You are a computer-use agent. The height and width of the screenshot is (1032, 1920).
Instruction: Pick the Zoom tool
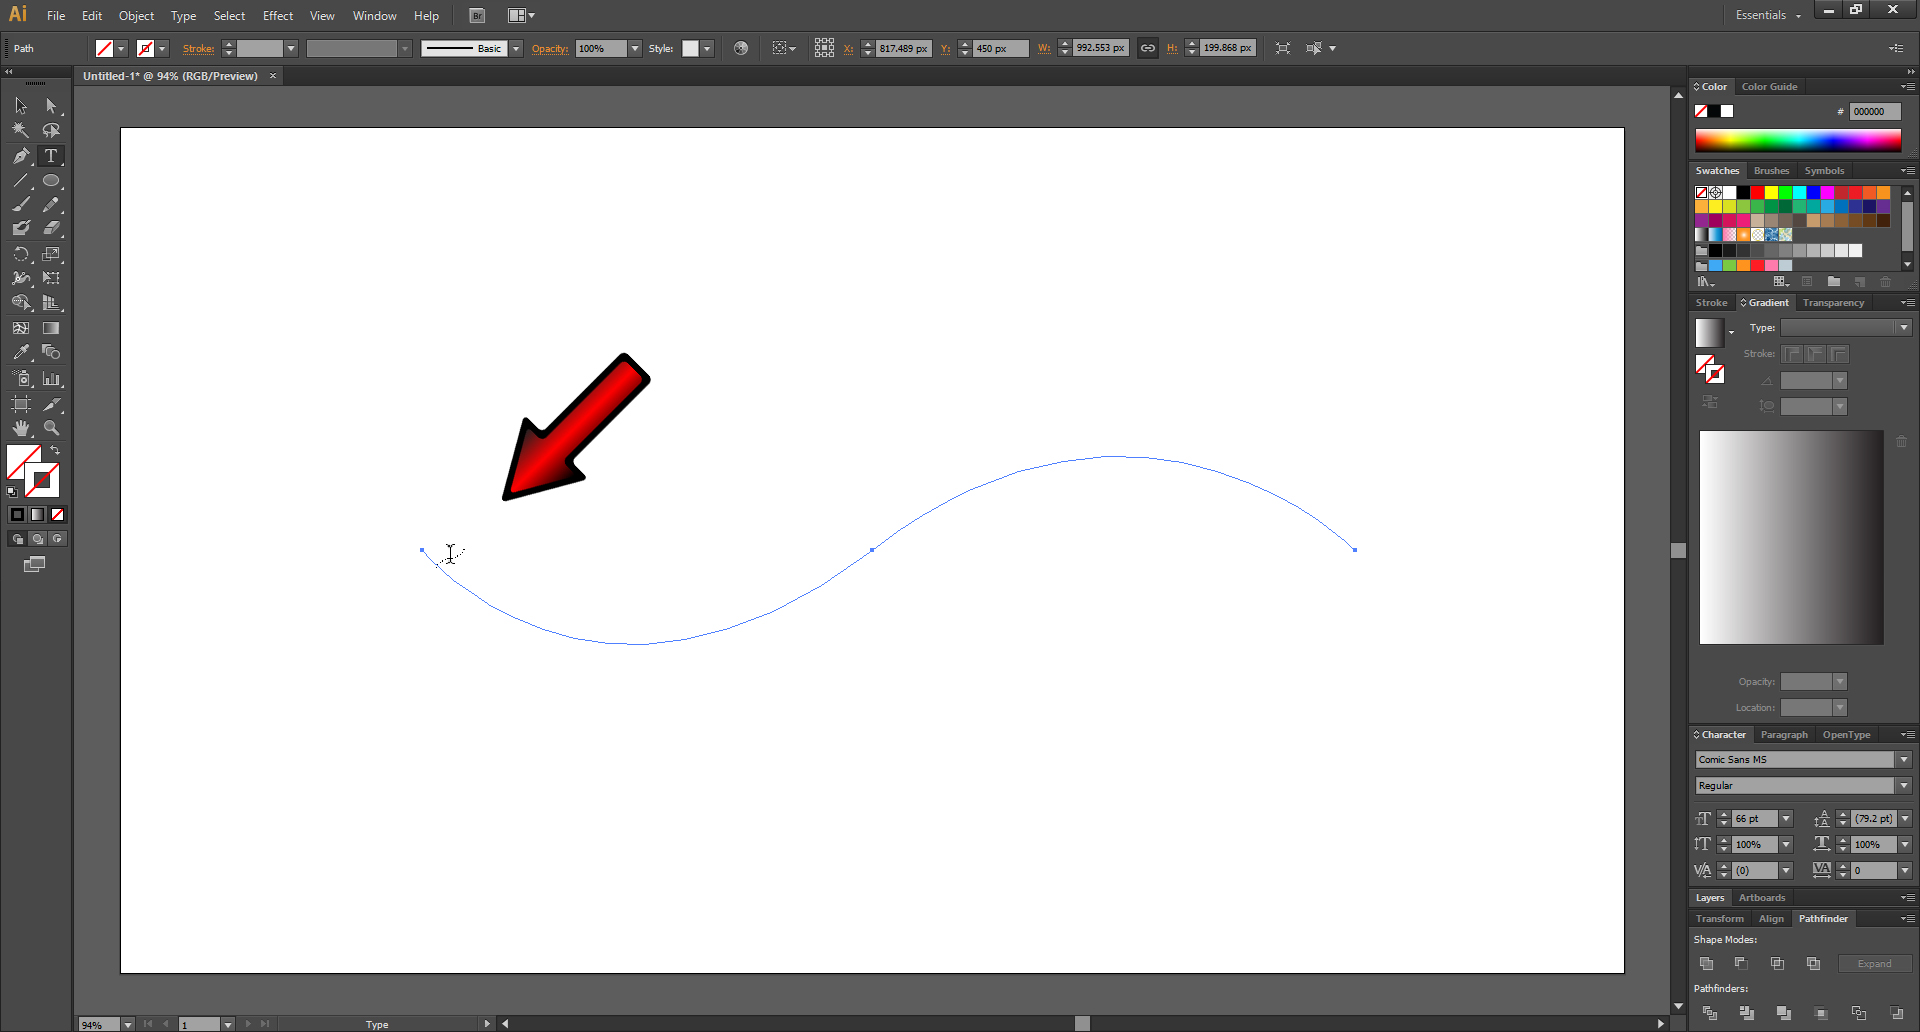click(51, 428)
